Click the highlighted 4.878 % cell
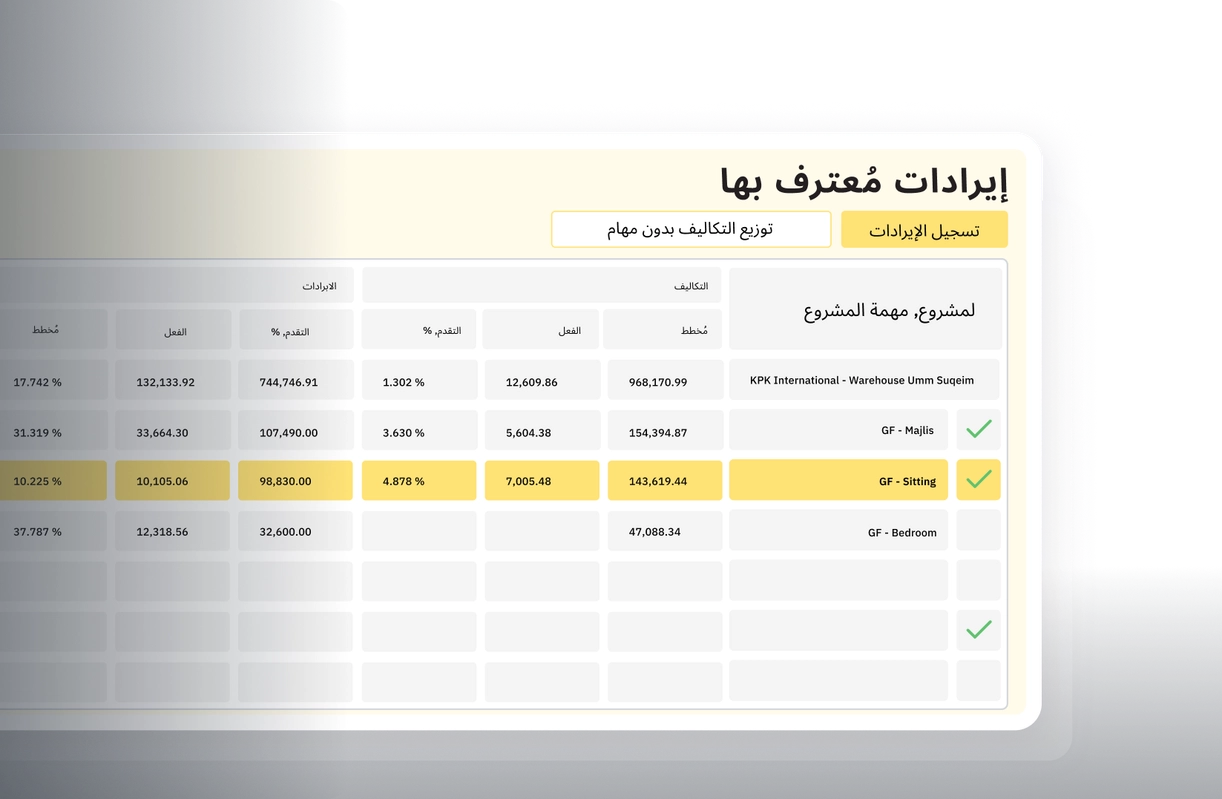Screen dimensions: 1222x799 (x=419, y=480)
